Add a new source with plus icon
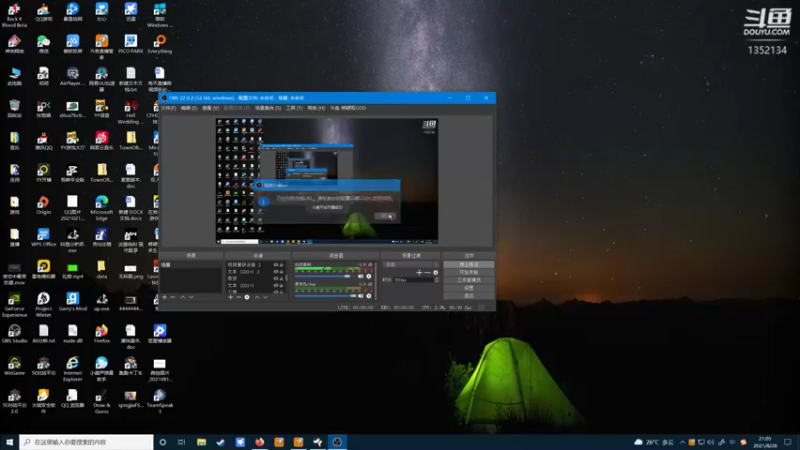The image size is (800, 450). click(231, 297)
